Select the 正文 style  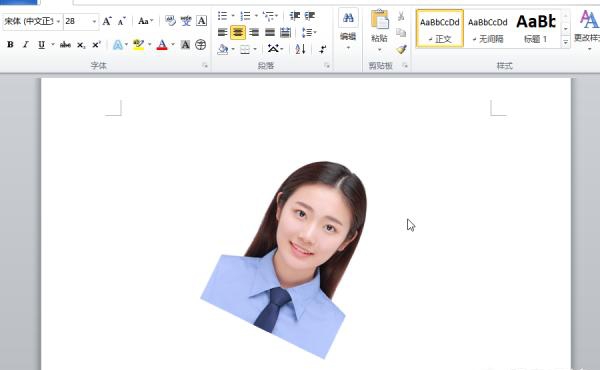440,29
